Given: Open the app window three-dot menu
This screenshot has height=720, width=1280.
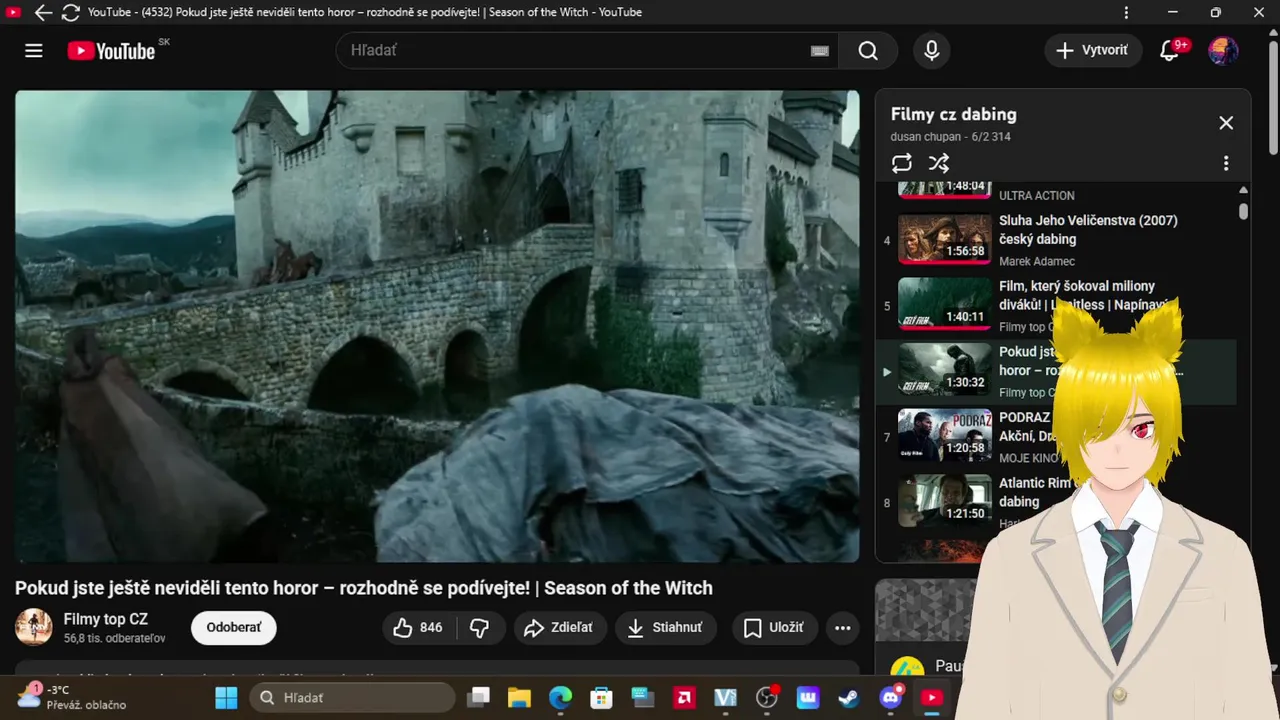Looking at the screenshot, I should 1127,13.
